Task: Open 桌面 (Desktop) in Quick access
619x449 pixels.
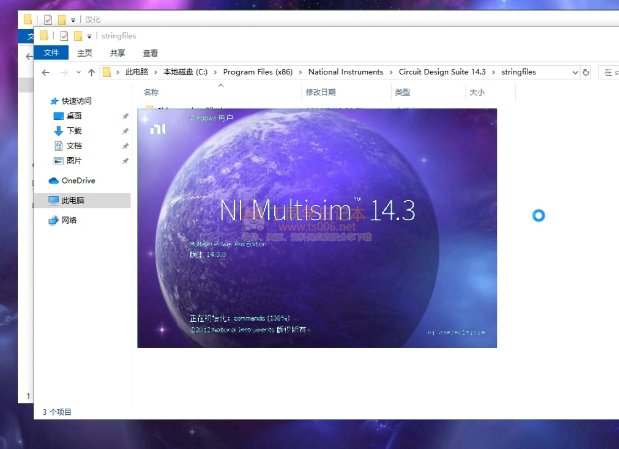Action: pyautogui.click(x=75, y=116)
